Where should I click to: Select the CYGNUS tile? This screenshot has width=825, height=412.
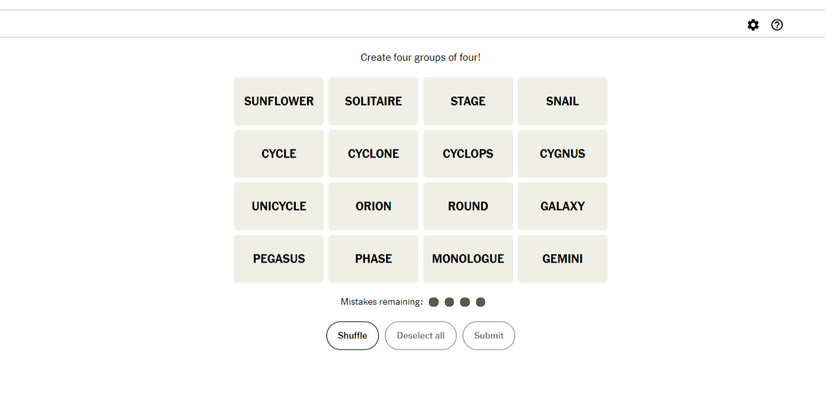click(562, 154)
